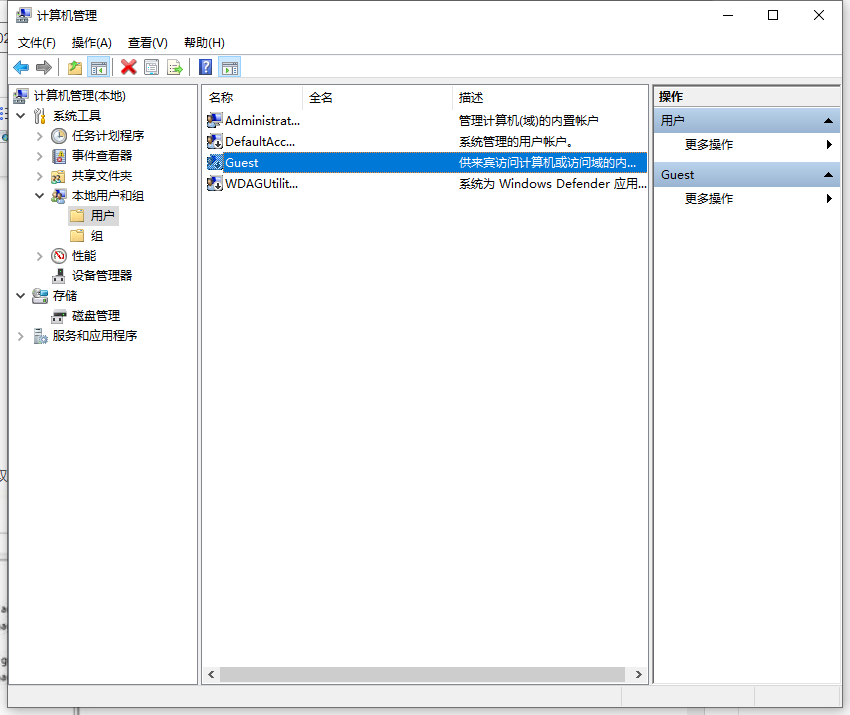Collapse the 用户 section in actions pane
Screen dimensions: 850x715
point(828,121)
